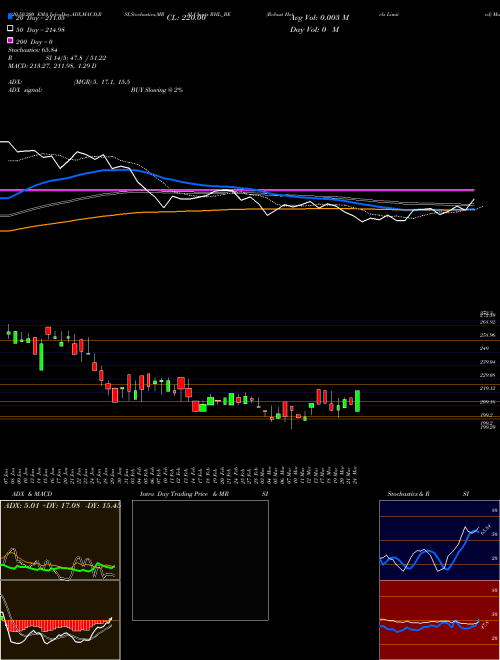Click the 'Intra Day Trading Price & MR' title

point(184,494)
